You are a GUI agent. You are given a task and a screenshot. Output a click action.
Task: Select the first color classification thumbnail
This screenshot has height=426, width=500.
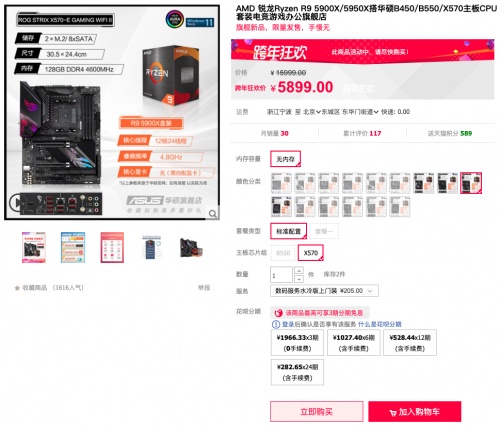(281, 183)
